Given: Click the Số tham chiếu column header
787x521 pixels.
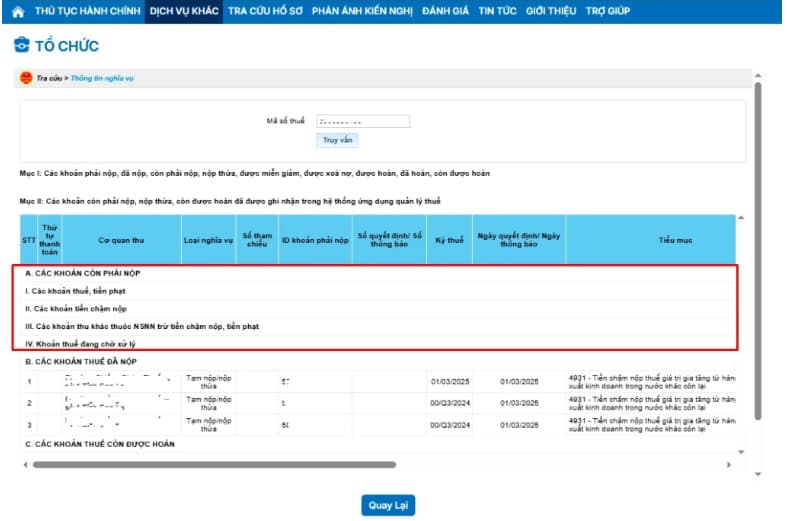Looking at the screenshot, I should point(257,240).
